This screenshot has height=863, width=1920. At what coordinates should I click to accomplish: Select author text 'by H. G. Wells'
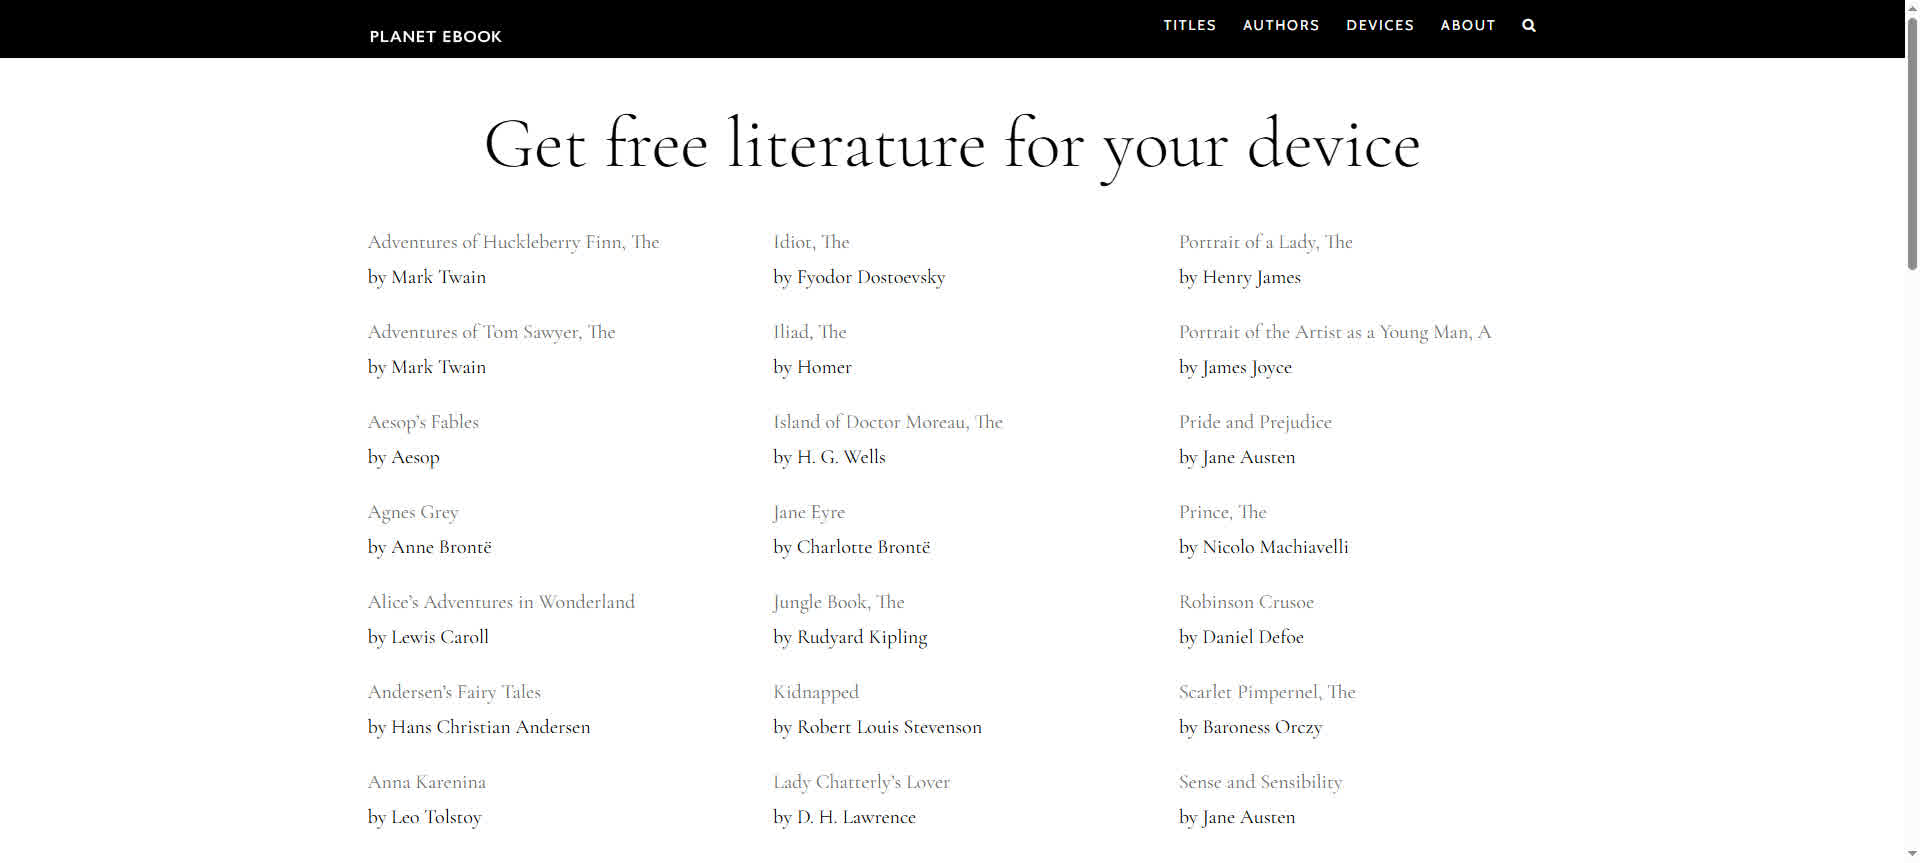click(x=830, y=457)
